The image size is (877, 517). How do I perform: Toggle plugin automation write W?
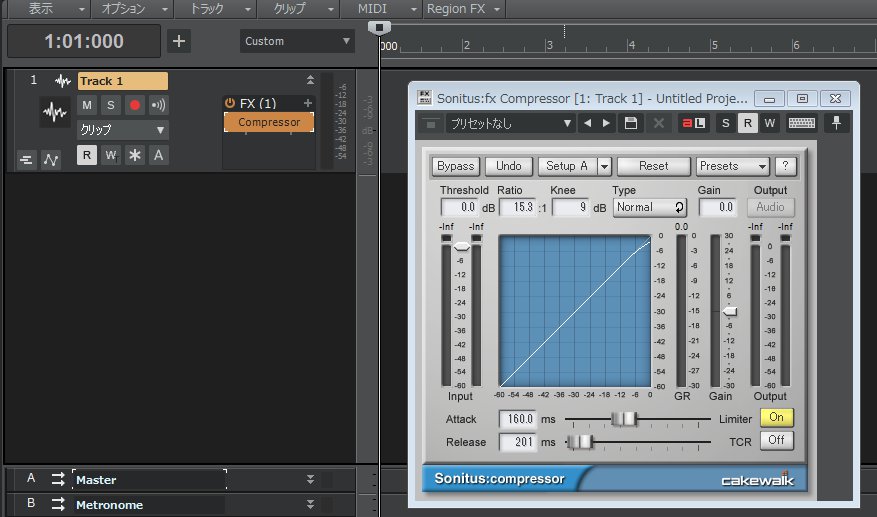coord(770,123)
